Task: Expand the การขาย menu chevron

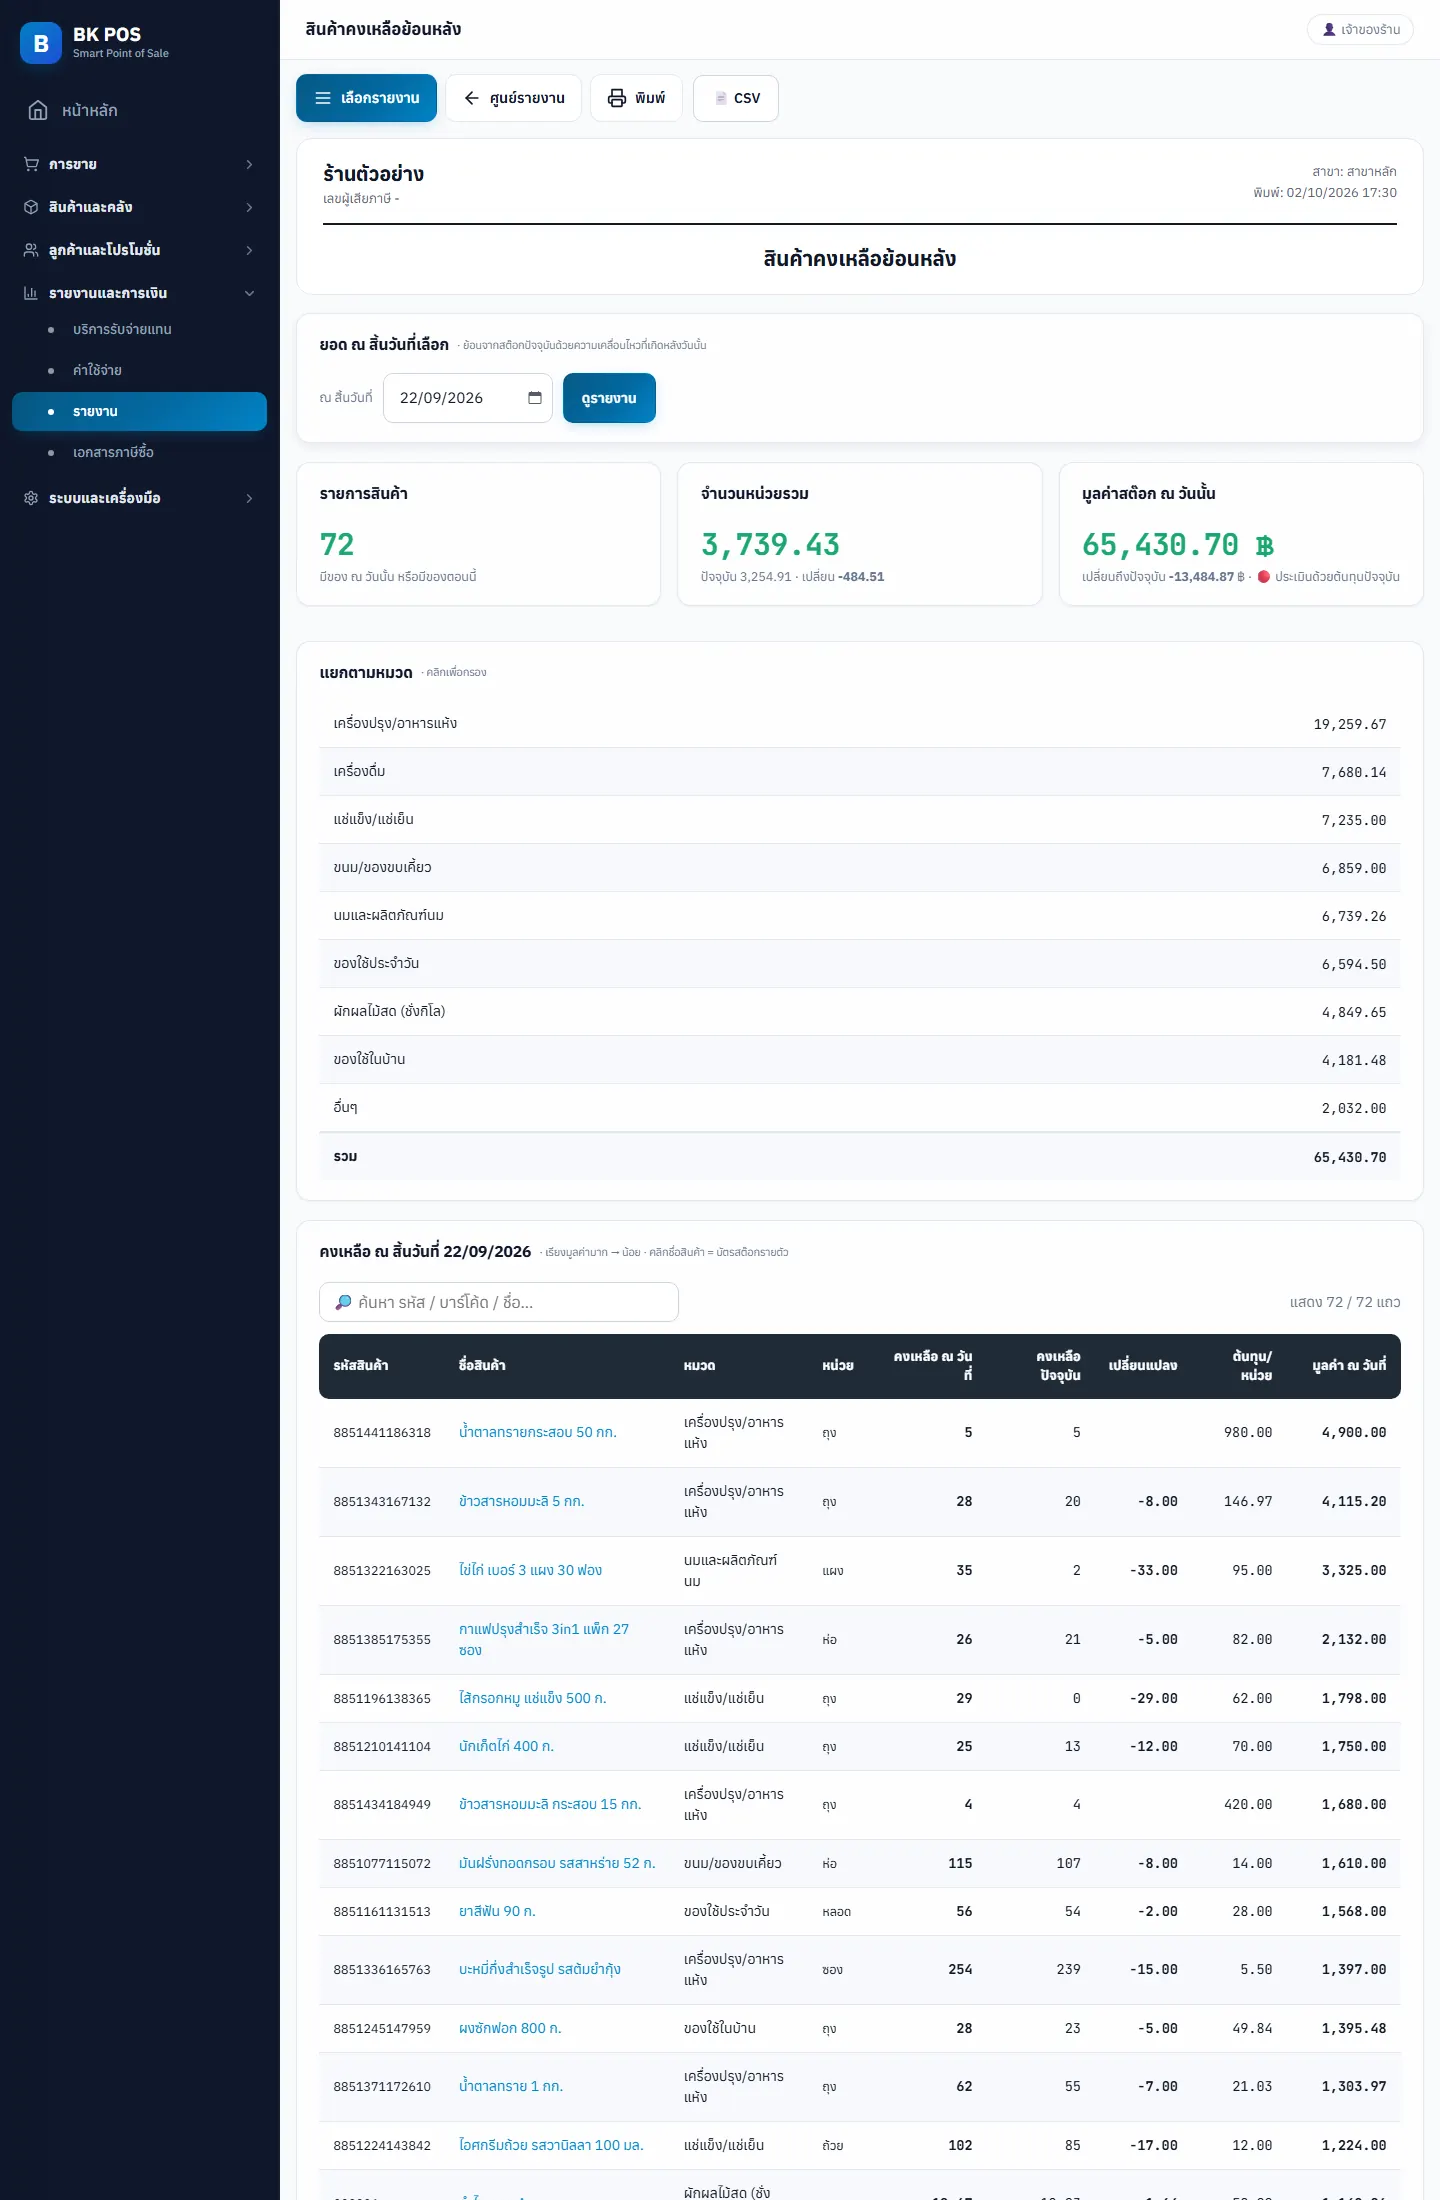Action: point(250,164)
